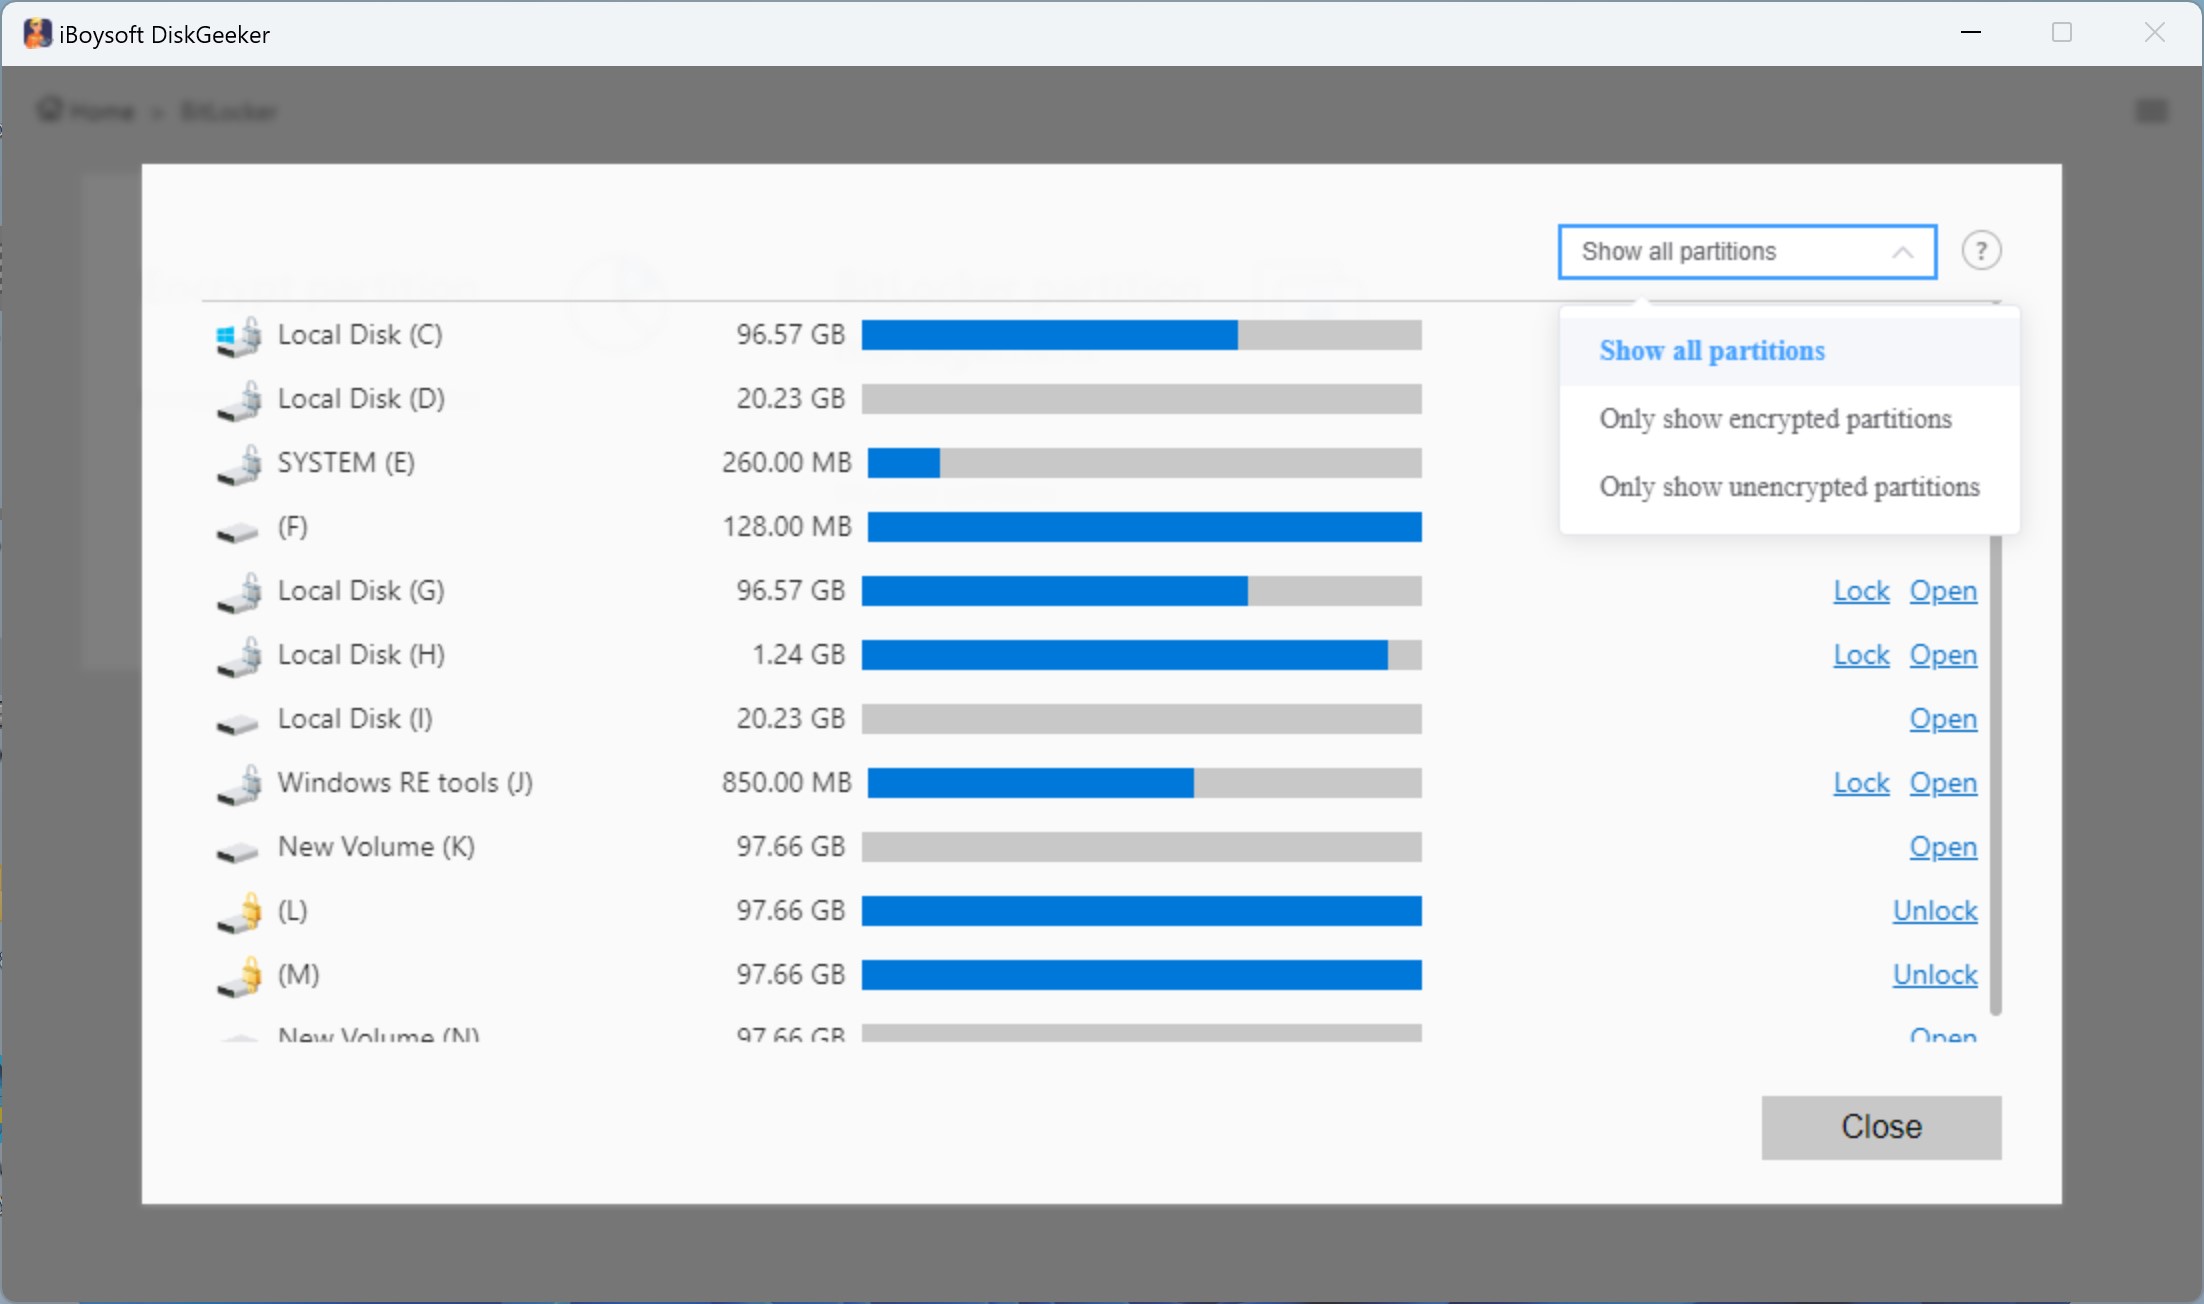The height and width of the screenshot is (1304, 2204).
Task: Select Only show encrypted partitions
Action: point(1776,419)
